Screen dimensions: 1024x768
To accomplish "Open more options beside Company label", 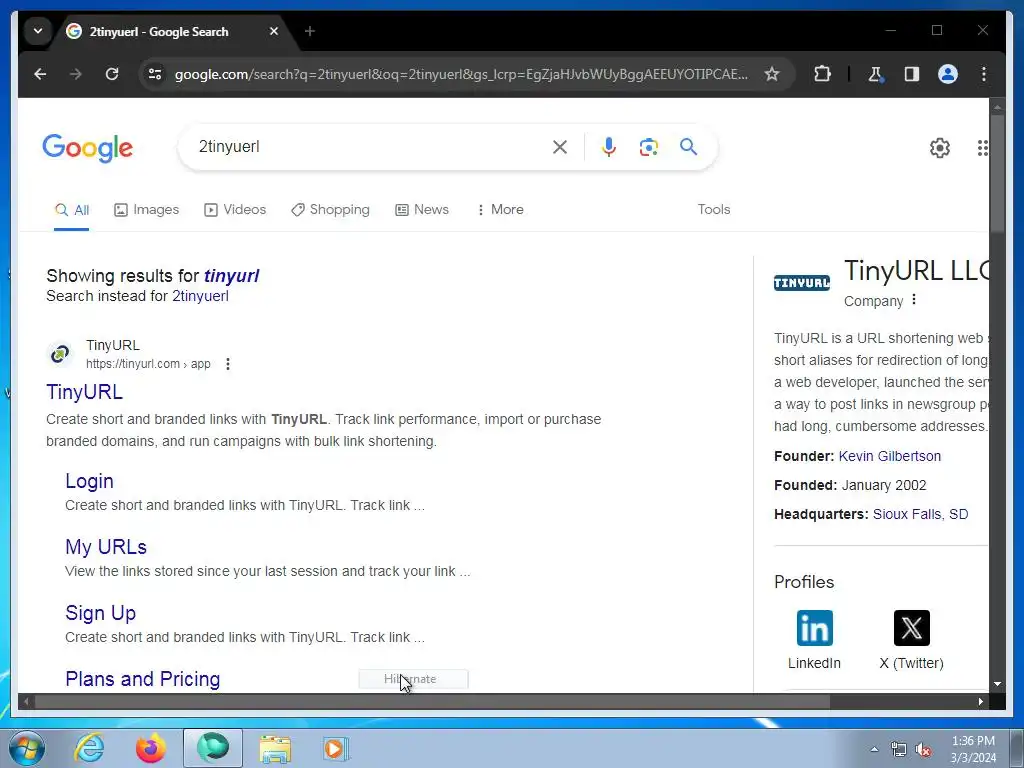I will point(914,300).
